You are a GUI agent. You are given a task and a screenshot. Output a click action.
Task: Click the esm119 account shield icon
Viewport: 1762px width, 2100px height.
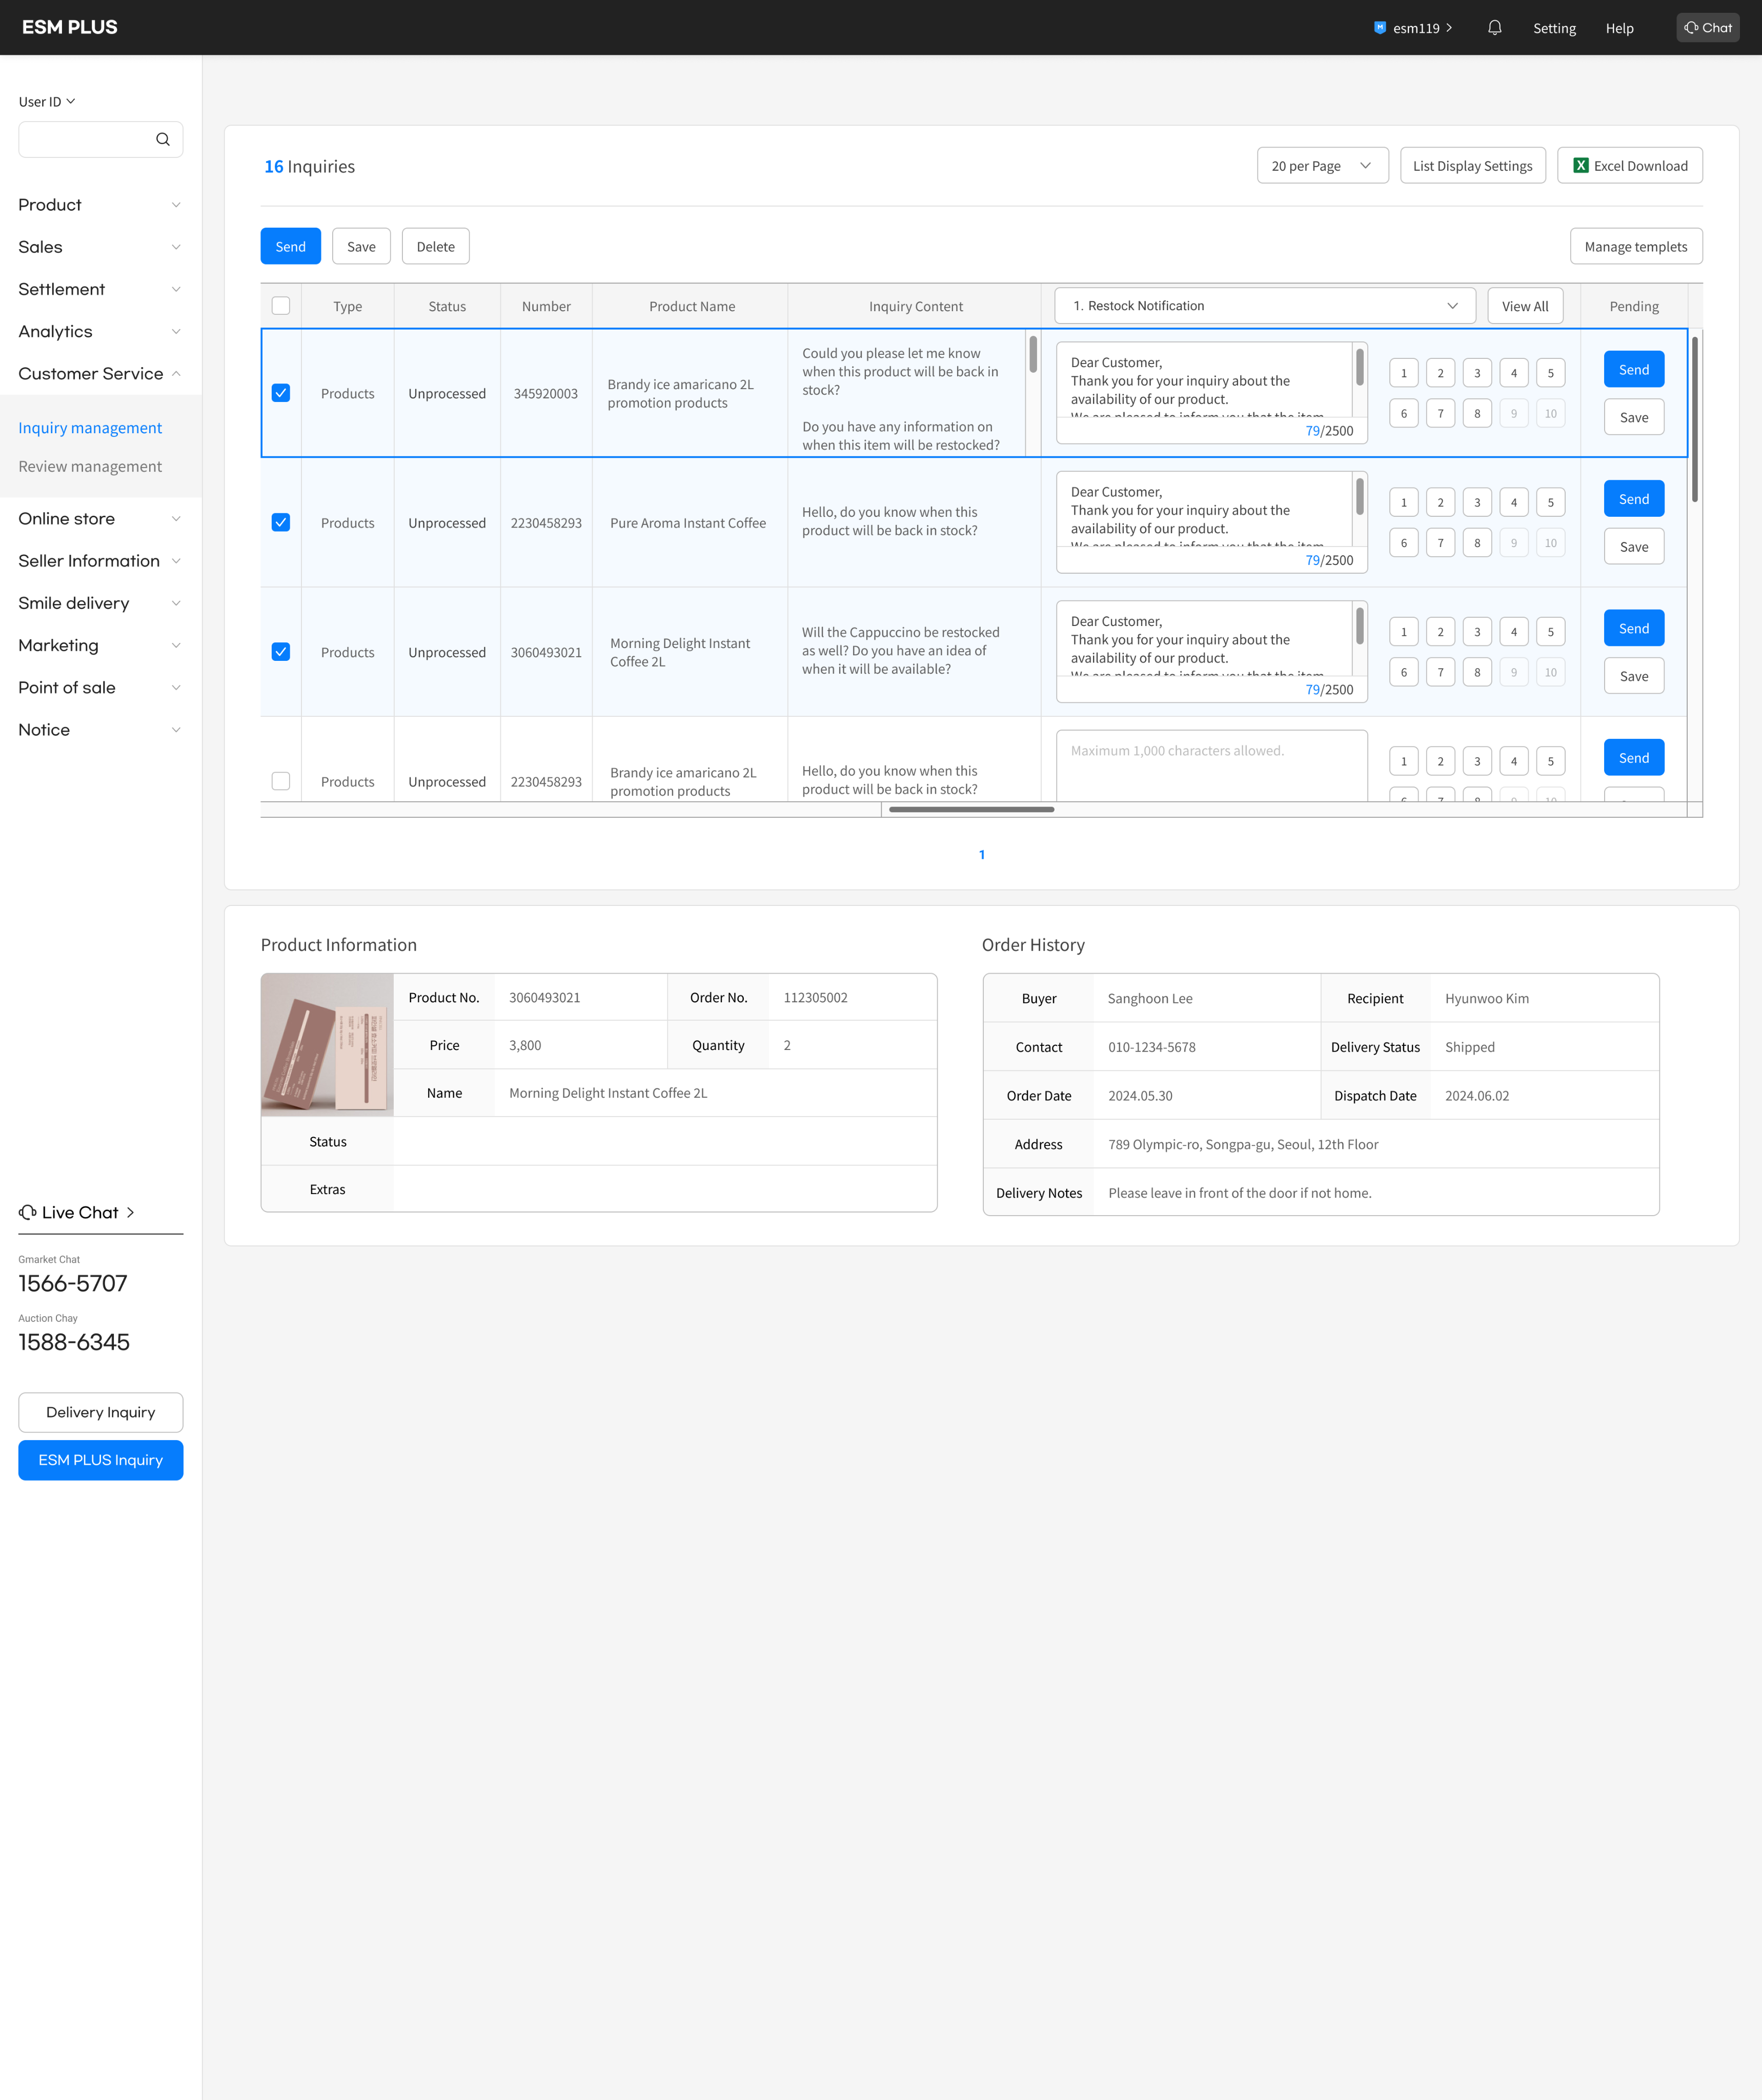tap(1379, 28)
